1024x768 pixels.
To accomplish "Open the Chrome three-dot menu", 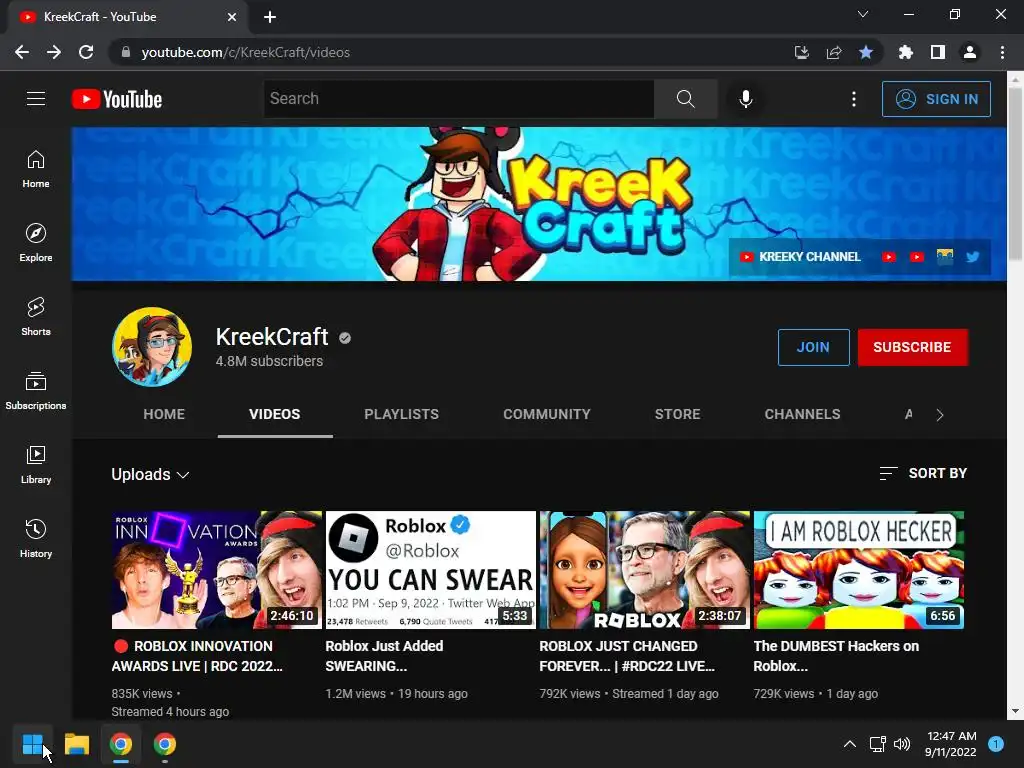I will tap(1002, 52).
